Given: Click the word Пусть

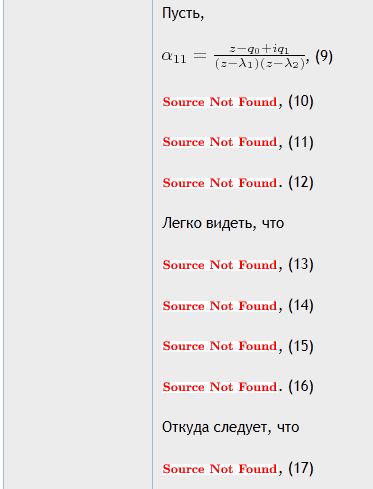Looking at the screenshot, I should [x=183, y=13].
